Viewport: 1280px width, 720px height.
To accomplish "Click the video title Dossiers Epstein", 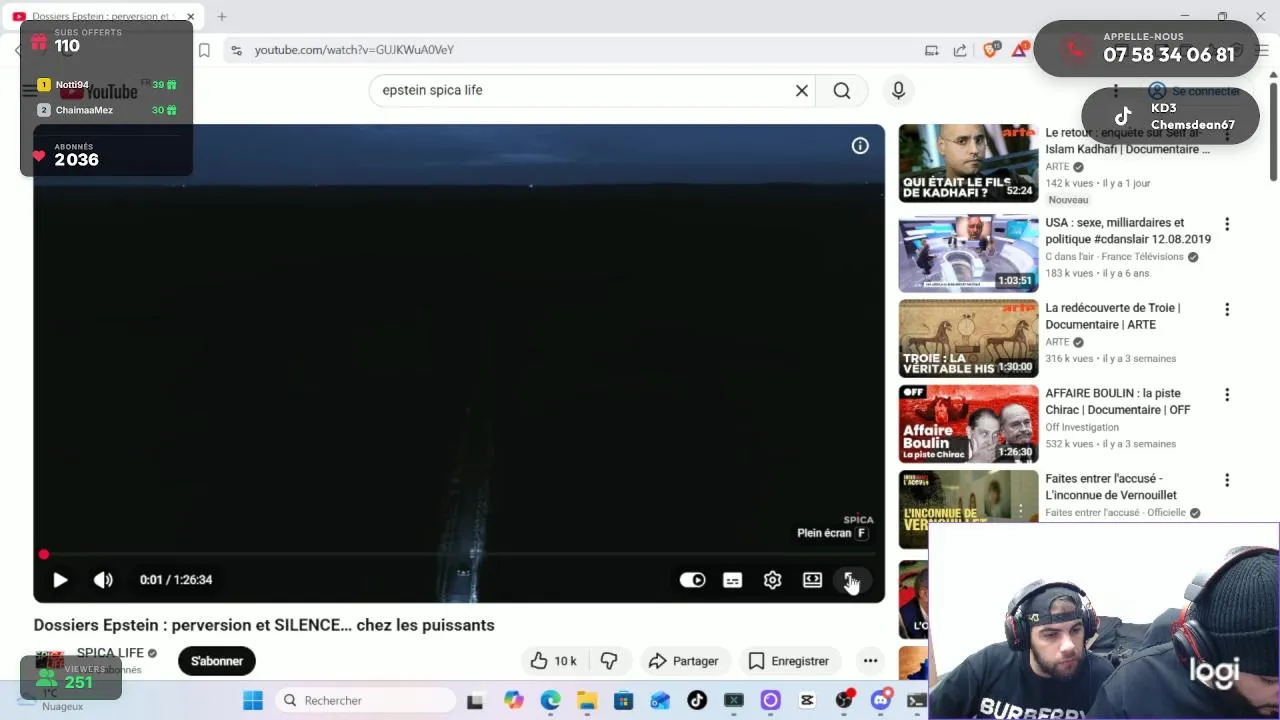I will click(264, 625).
